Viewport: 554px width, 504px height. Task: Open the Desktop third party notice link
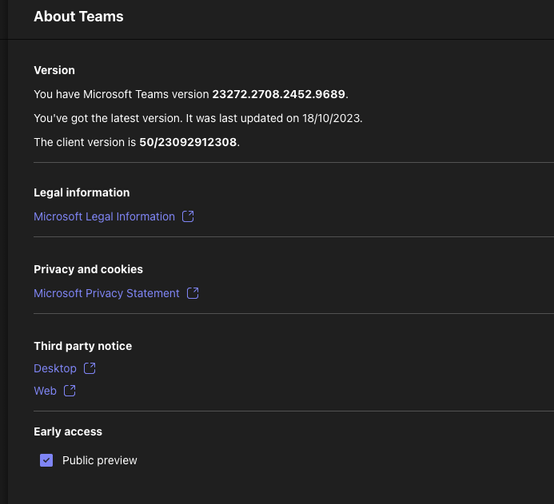point(55,368)
